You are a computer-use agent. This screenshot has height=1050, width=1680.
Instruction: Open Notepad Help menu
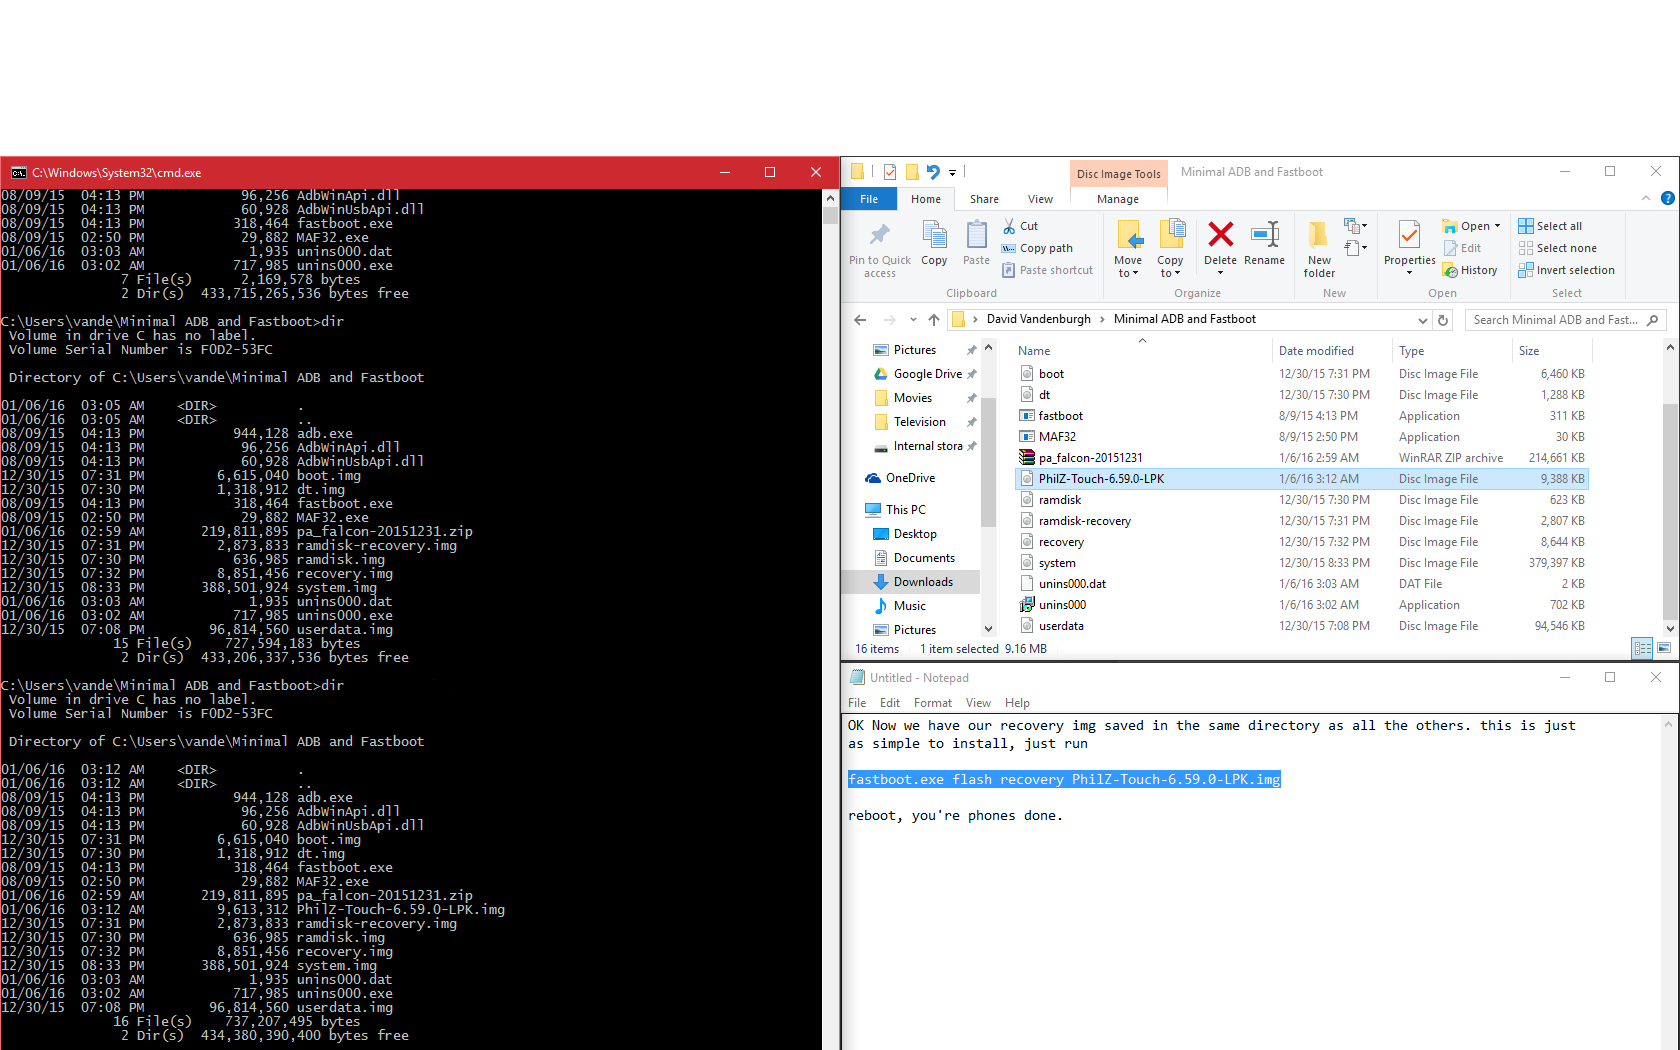pos(1017,703)
